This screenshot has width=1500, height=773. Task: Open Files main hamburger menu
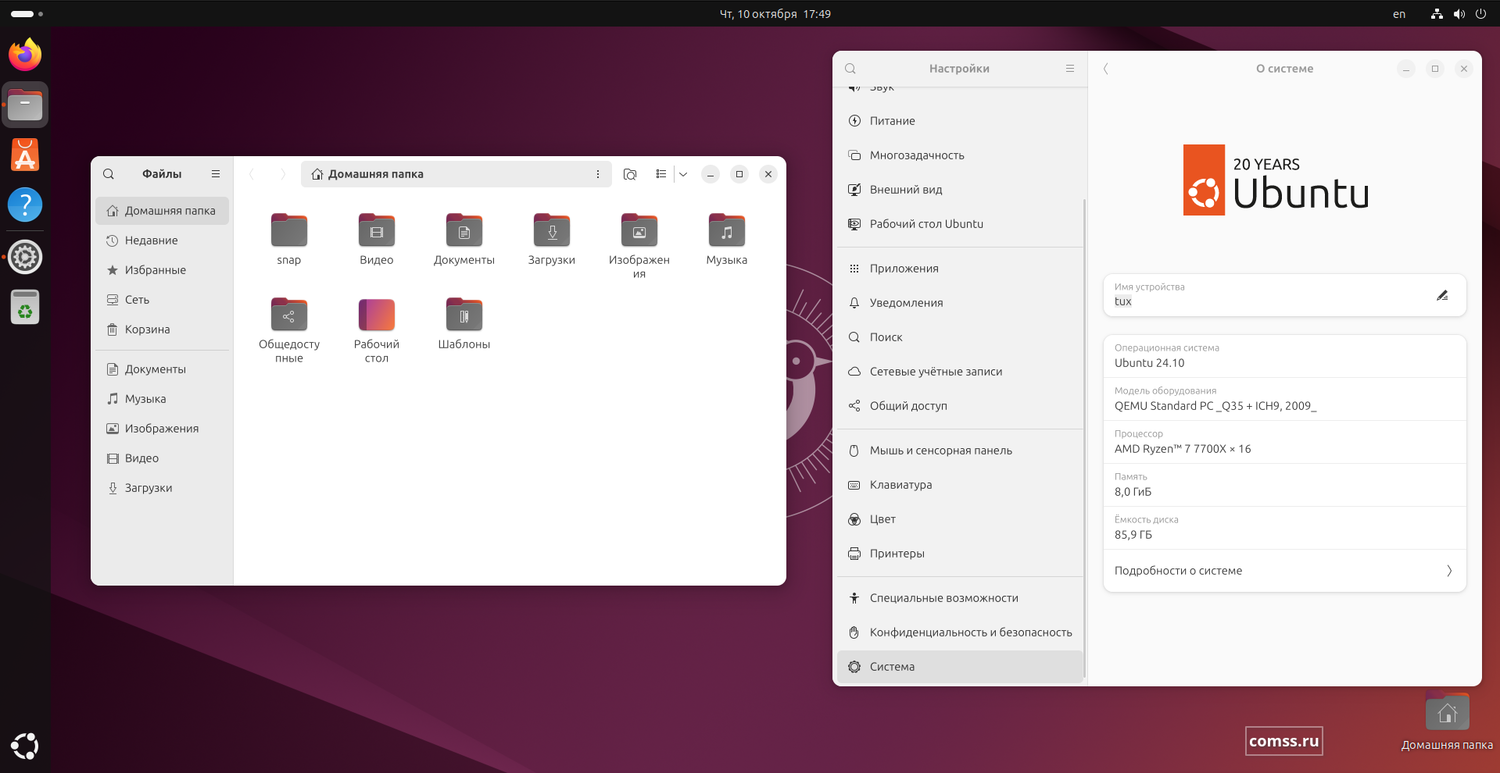[x=216, y=174]
